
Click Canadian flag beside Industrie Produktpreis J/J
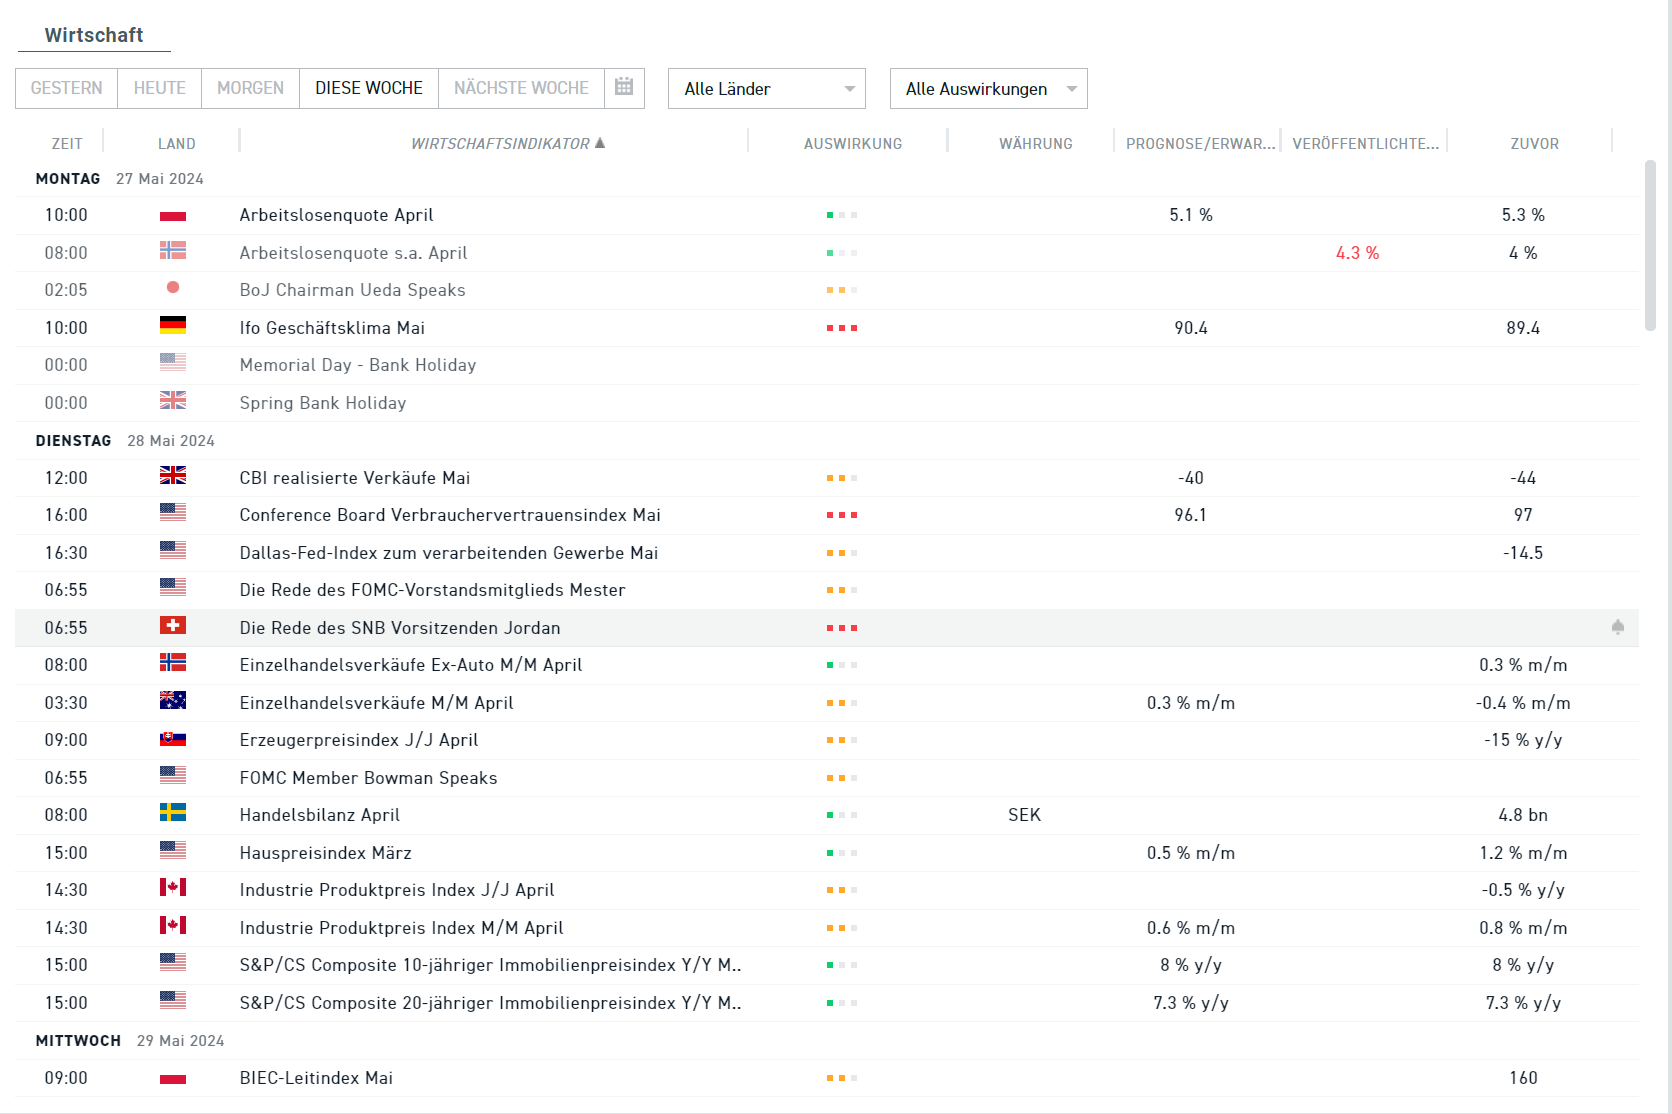173,888
